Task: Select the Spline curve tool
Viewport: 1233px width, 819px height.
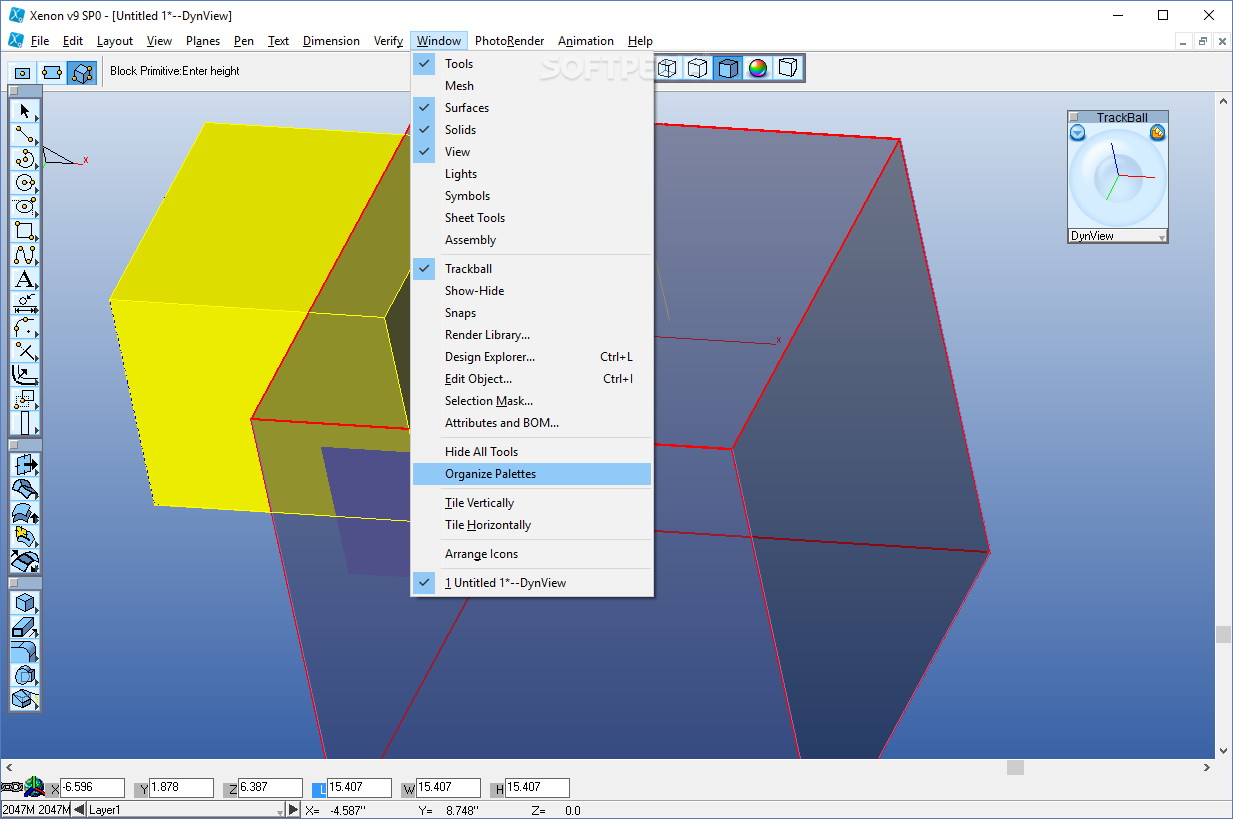Action: pyautogui.click(x=25, y=255)
